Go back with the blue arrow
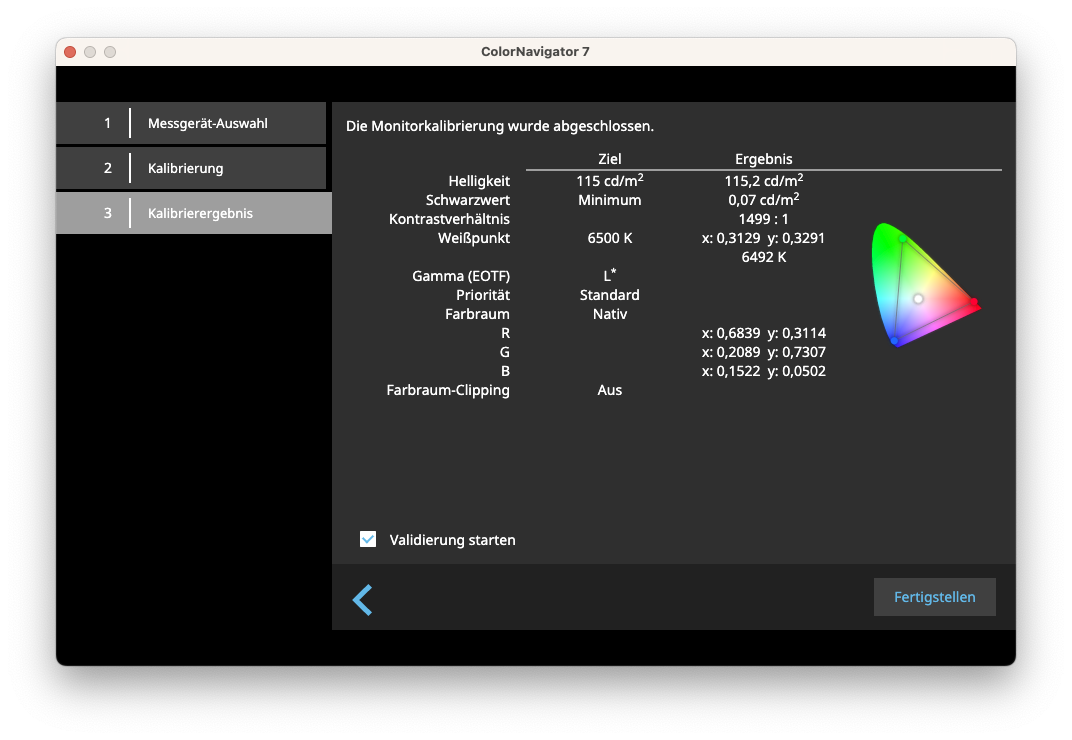The width and height of the screenshot is (1072, 740). [x=363, y=600]
